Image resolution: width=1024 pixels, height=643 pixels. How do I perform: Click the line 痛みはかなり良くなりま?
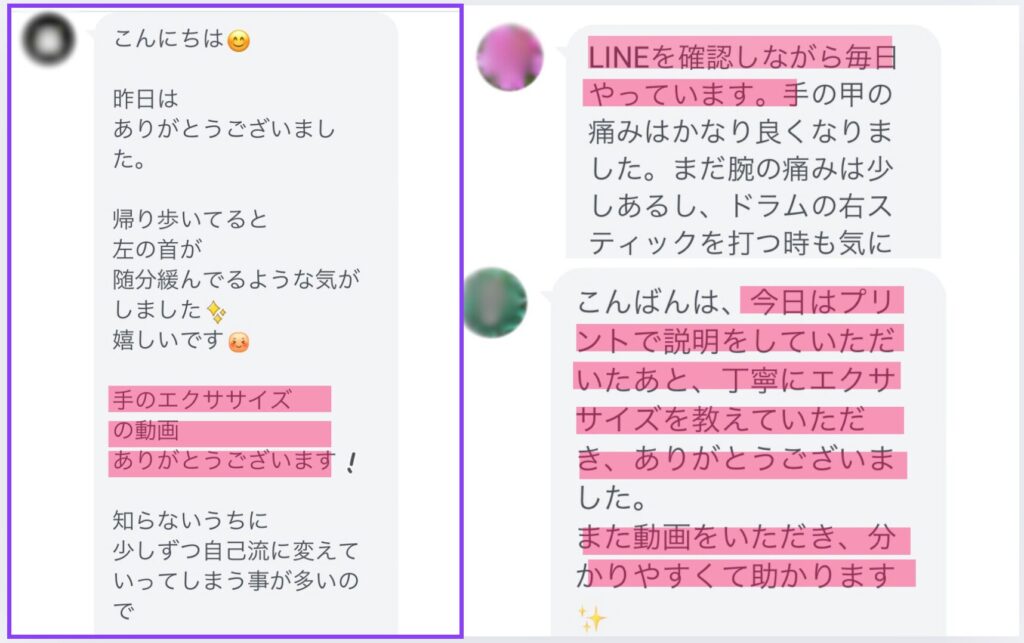pos(740,131)
